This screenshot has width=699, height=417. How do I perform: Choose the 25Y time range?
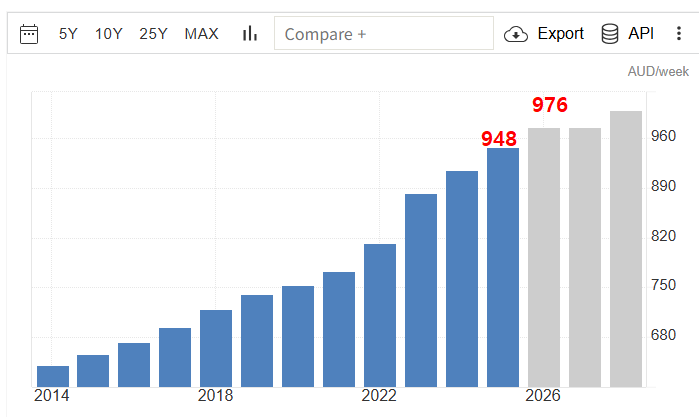click(x=153, y=34)
